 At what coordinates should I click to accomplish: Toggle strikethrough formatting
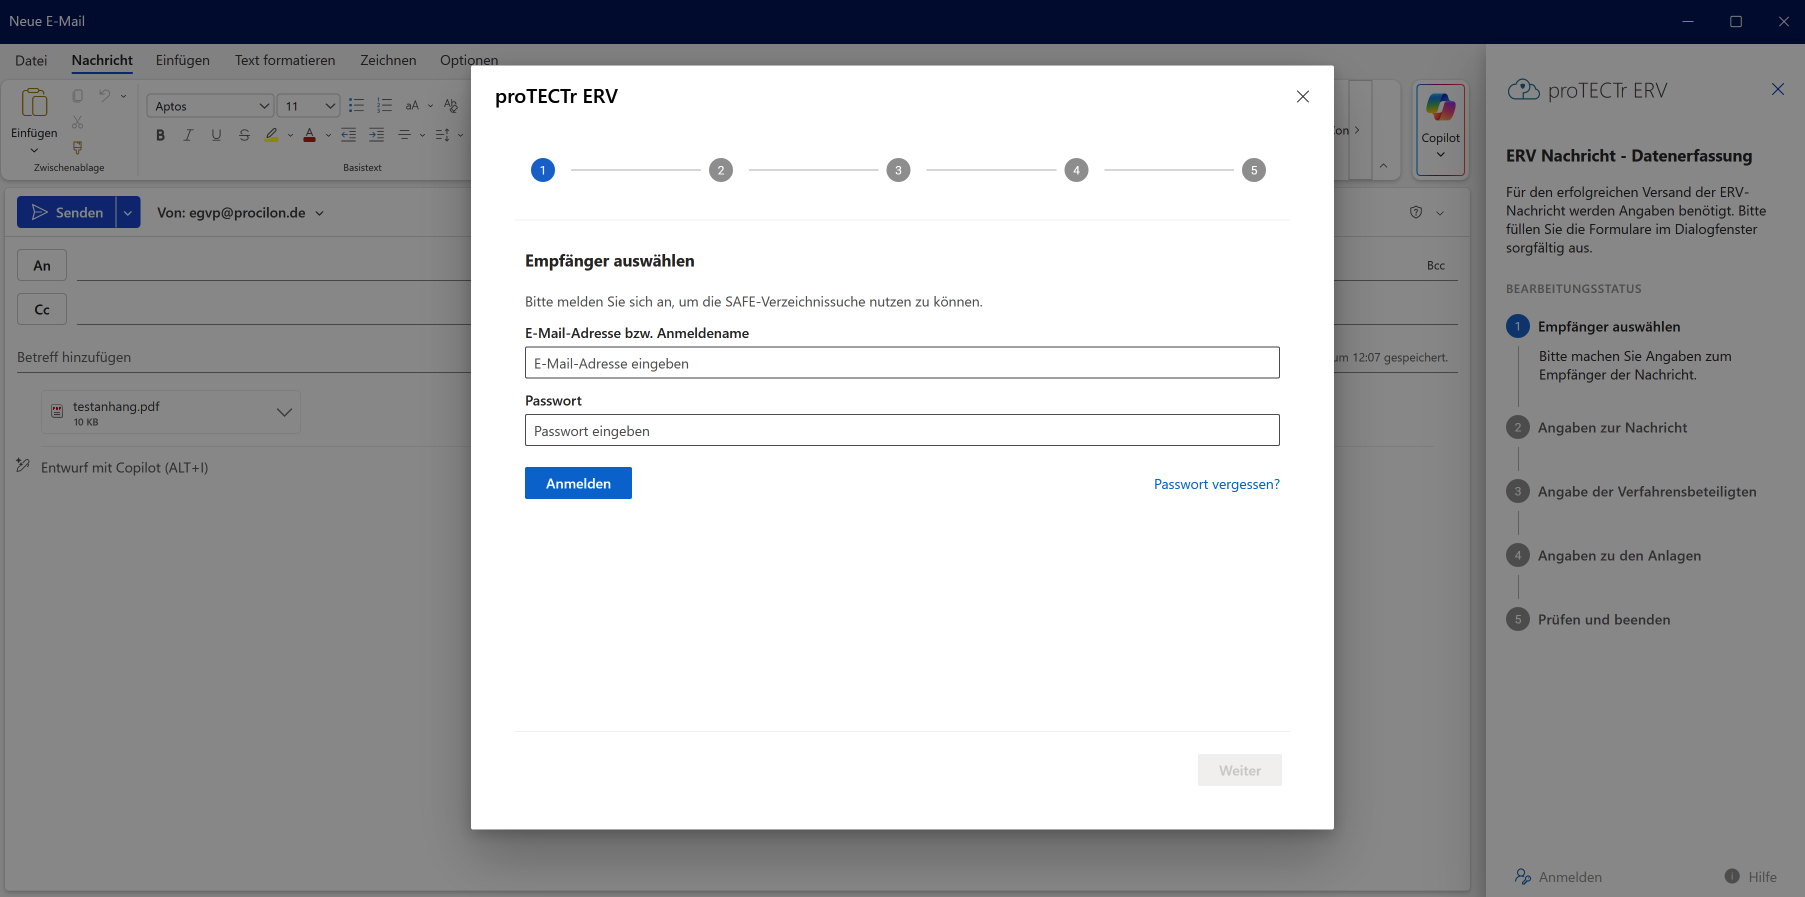(x=244, y=135)
